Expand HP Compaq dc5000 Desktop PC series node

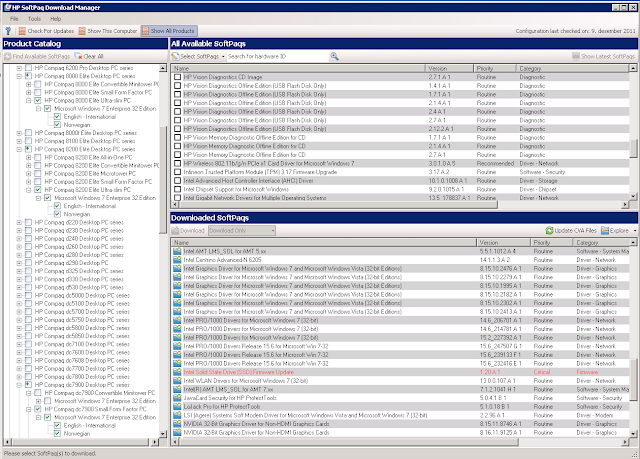pos(19,295)
